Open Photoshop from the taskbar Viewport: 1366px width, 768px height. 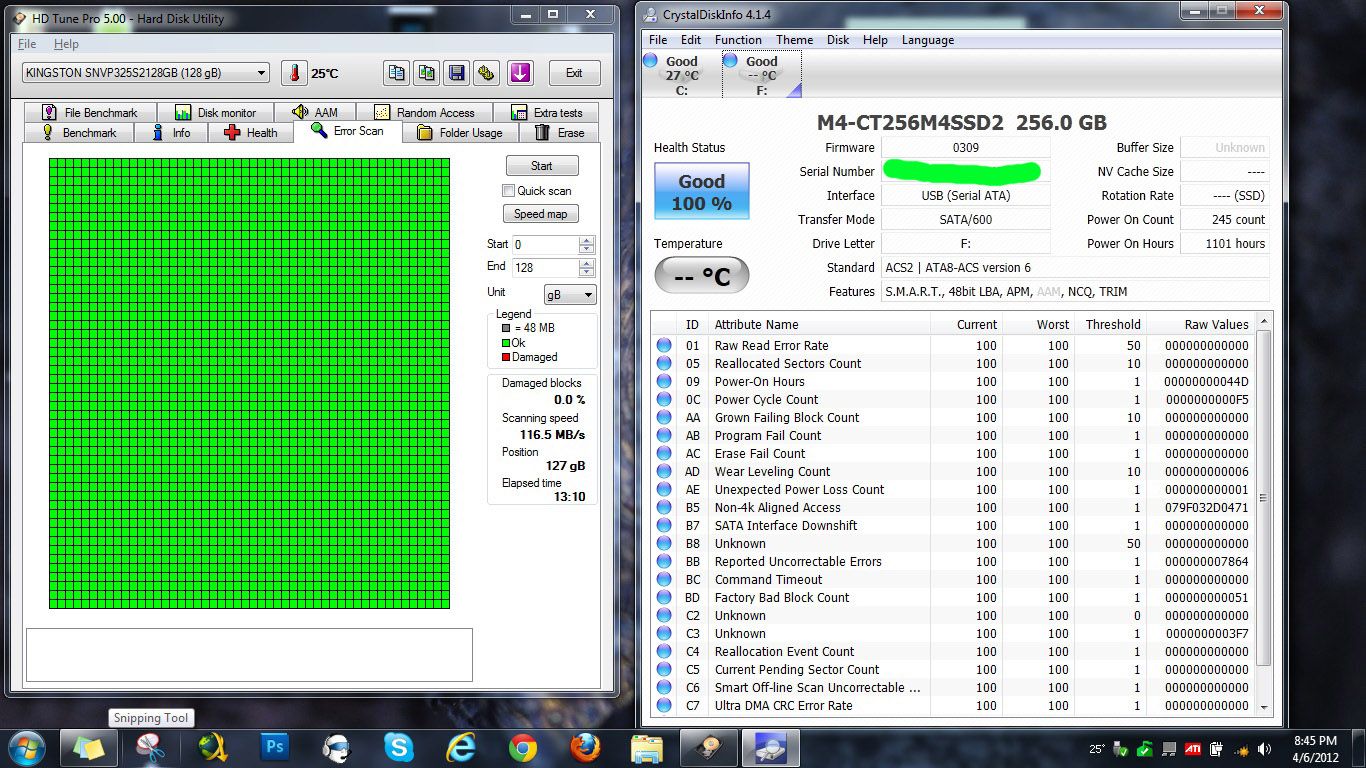point(274,748)
